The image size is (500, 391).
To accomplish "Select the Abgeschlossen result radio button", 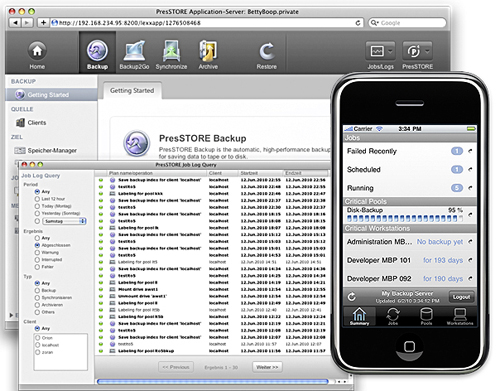I will click(x=37, y=245).
